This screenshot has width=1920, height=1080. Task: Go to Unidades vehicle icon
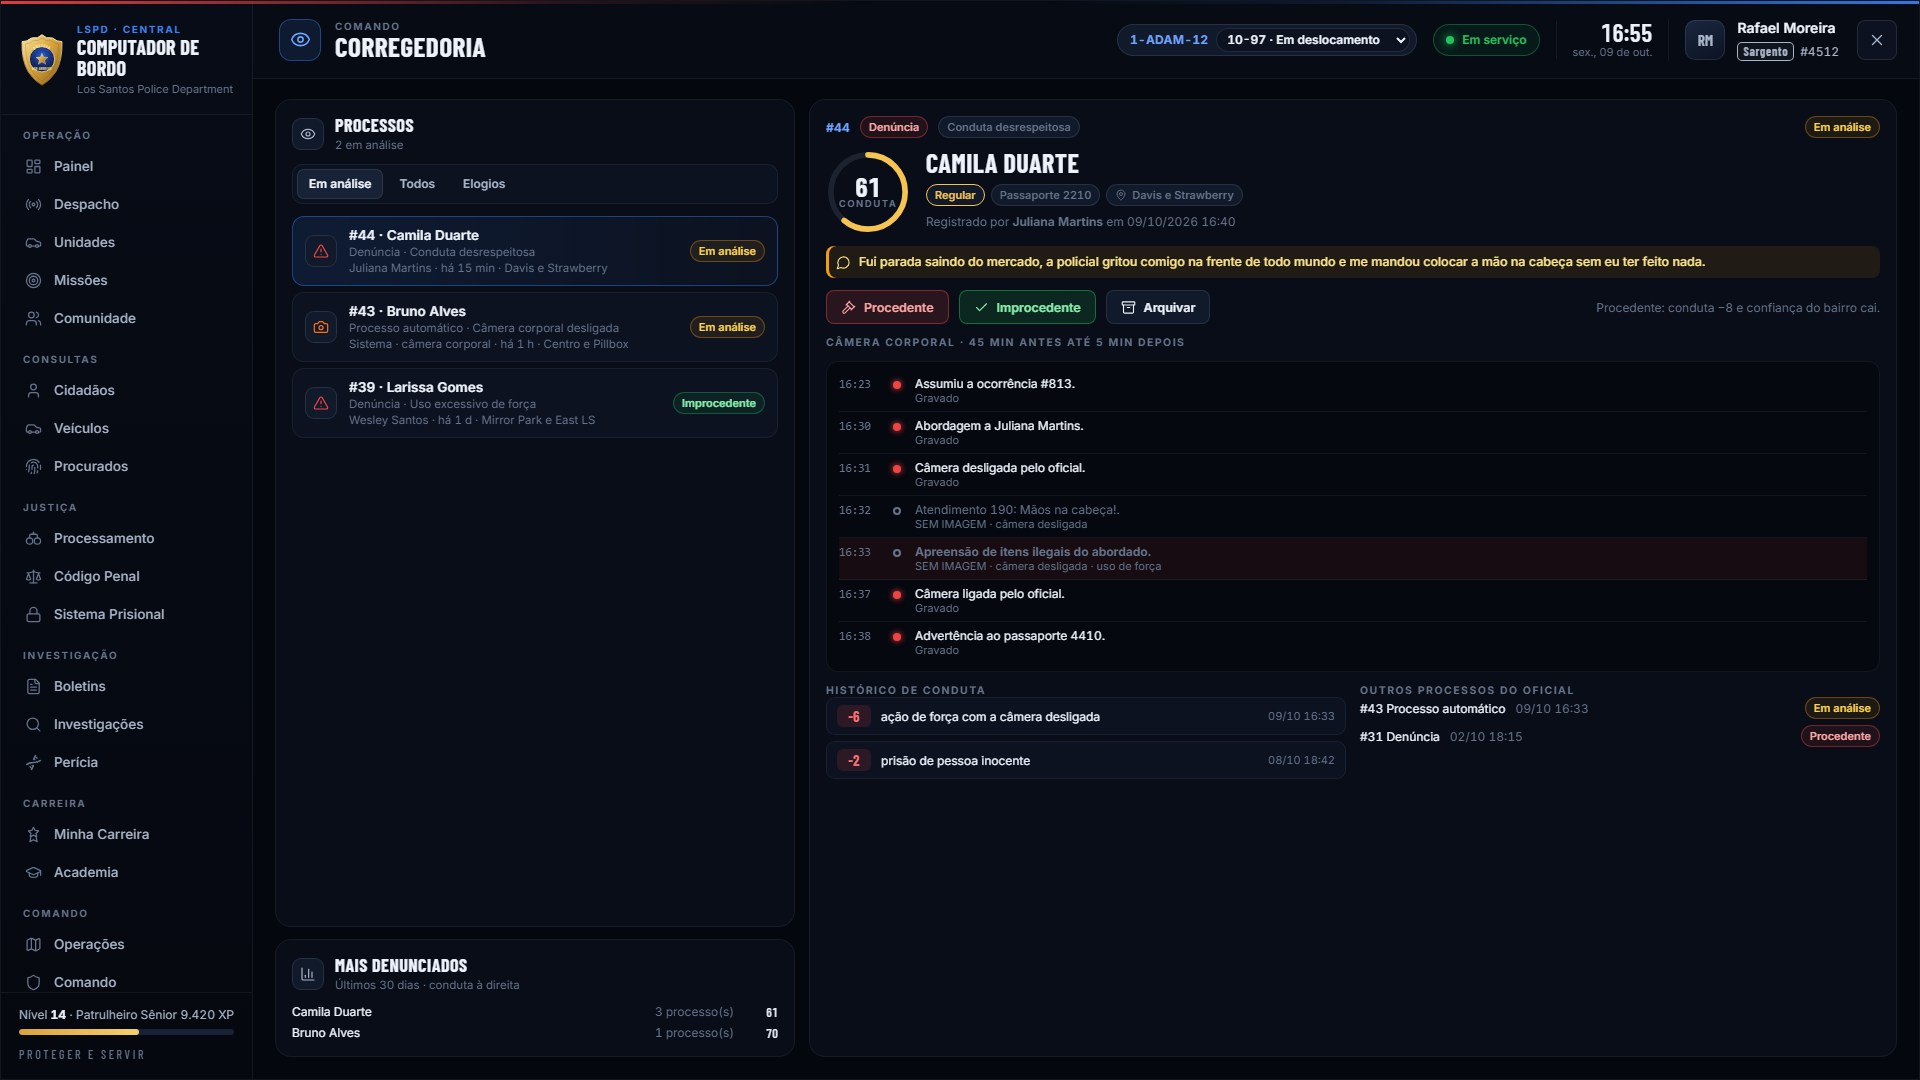pos(33,242)
